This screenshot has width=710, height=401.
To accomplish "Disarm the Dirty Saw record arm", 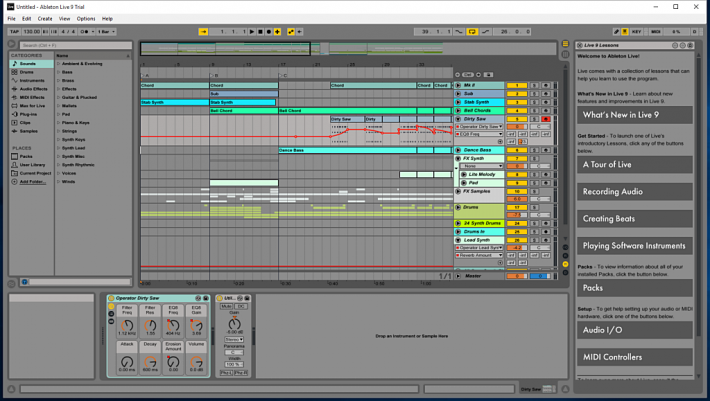I will (546, 119).
